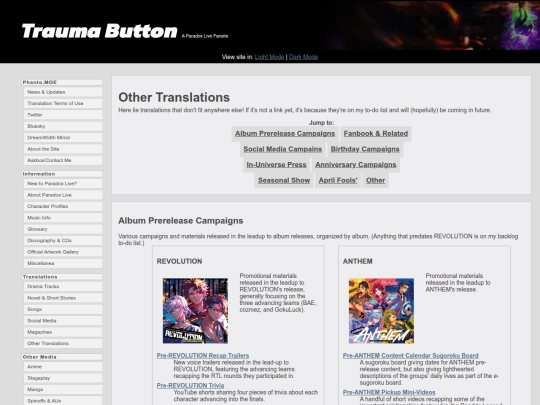Open News & Updates in sidebar
The height and width of the screenshot is (405, 540).
[x=63, y=92]
